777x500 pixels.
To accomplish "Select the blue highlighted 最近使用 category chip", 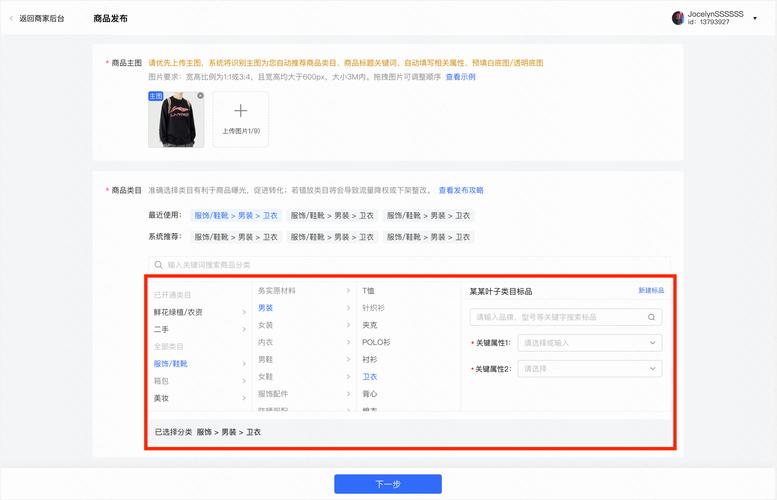I will click(236, 216).
